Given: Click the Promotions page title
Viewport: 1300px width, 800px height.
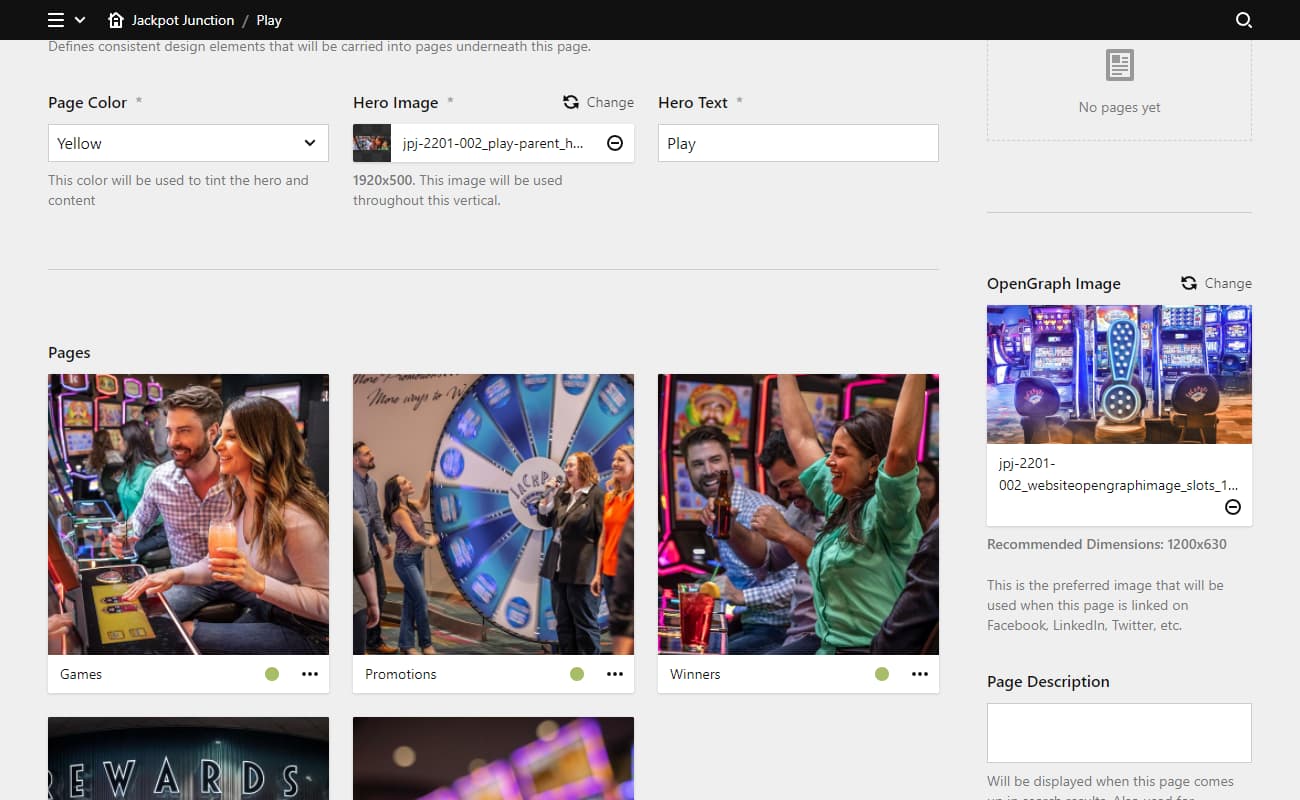Looking at the screenshot, I should 401,674.
